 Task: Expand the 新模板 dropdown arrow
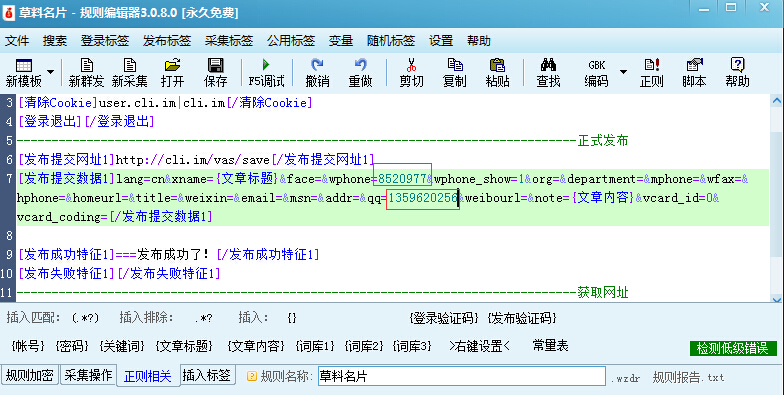pyautogui.click(x=50, y=72)
